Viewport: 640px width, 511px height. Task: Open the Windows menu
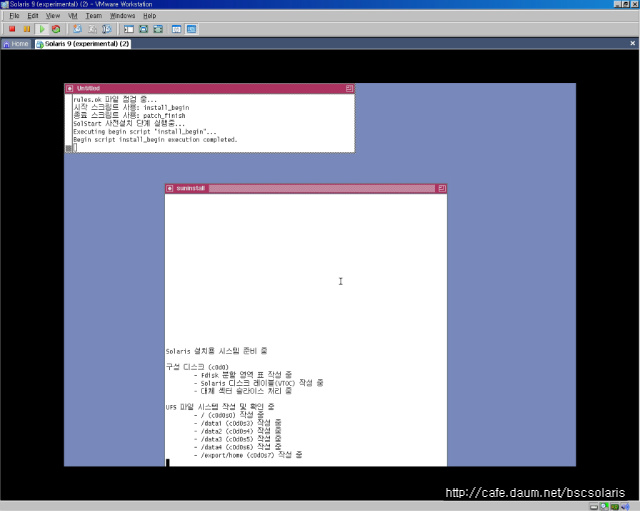coord(122,16)
